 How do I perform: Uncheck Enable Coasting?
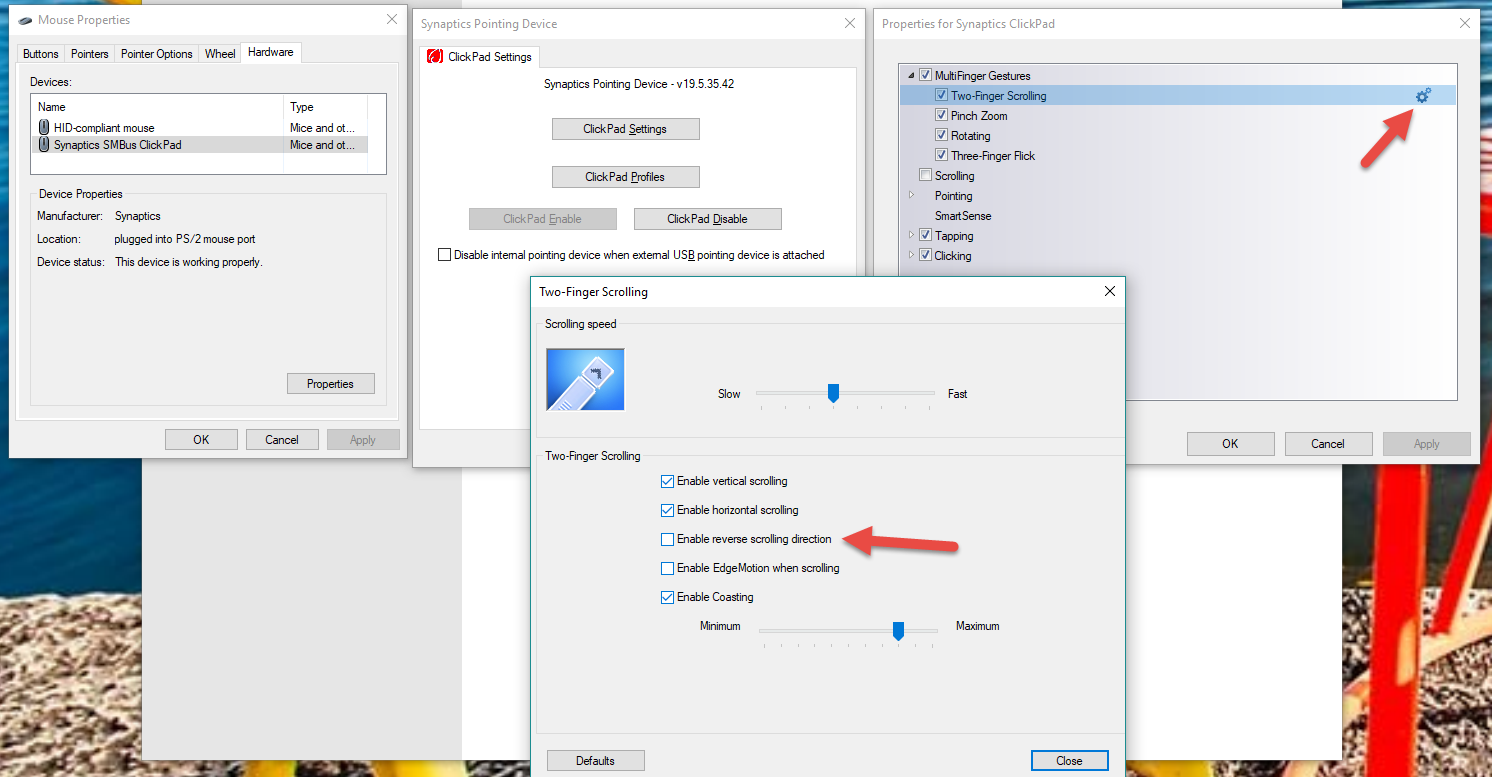click(667, 597)
